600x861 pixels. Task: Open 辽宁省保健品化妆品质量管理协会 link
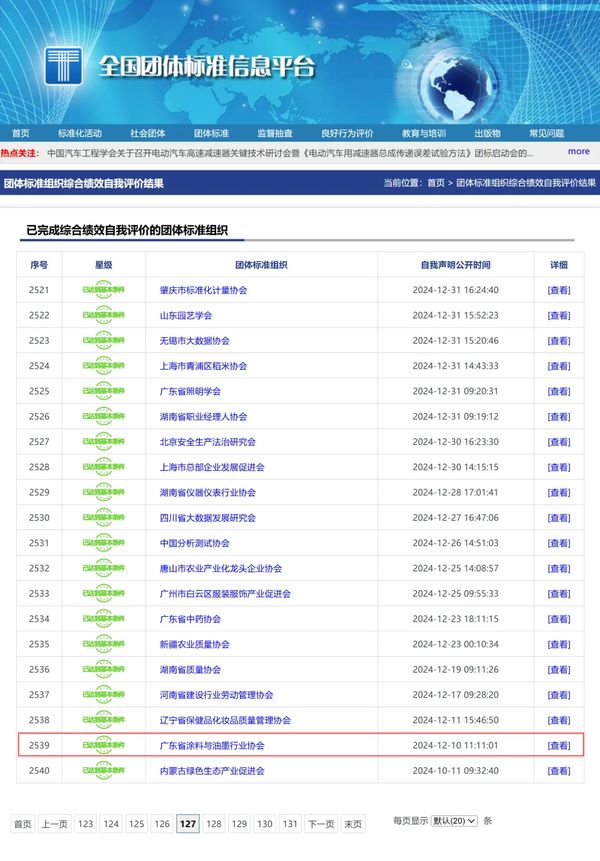pos(225,720)
